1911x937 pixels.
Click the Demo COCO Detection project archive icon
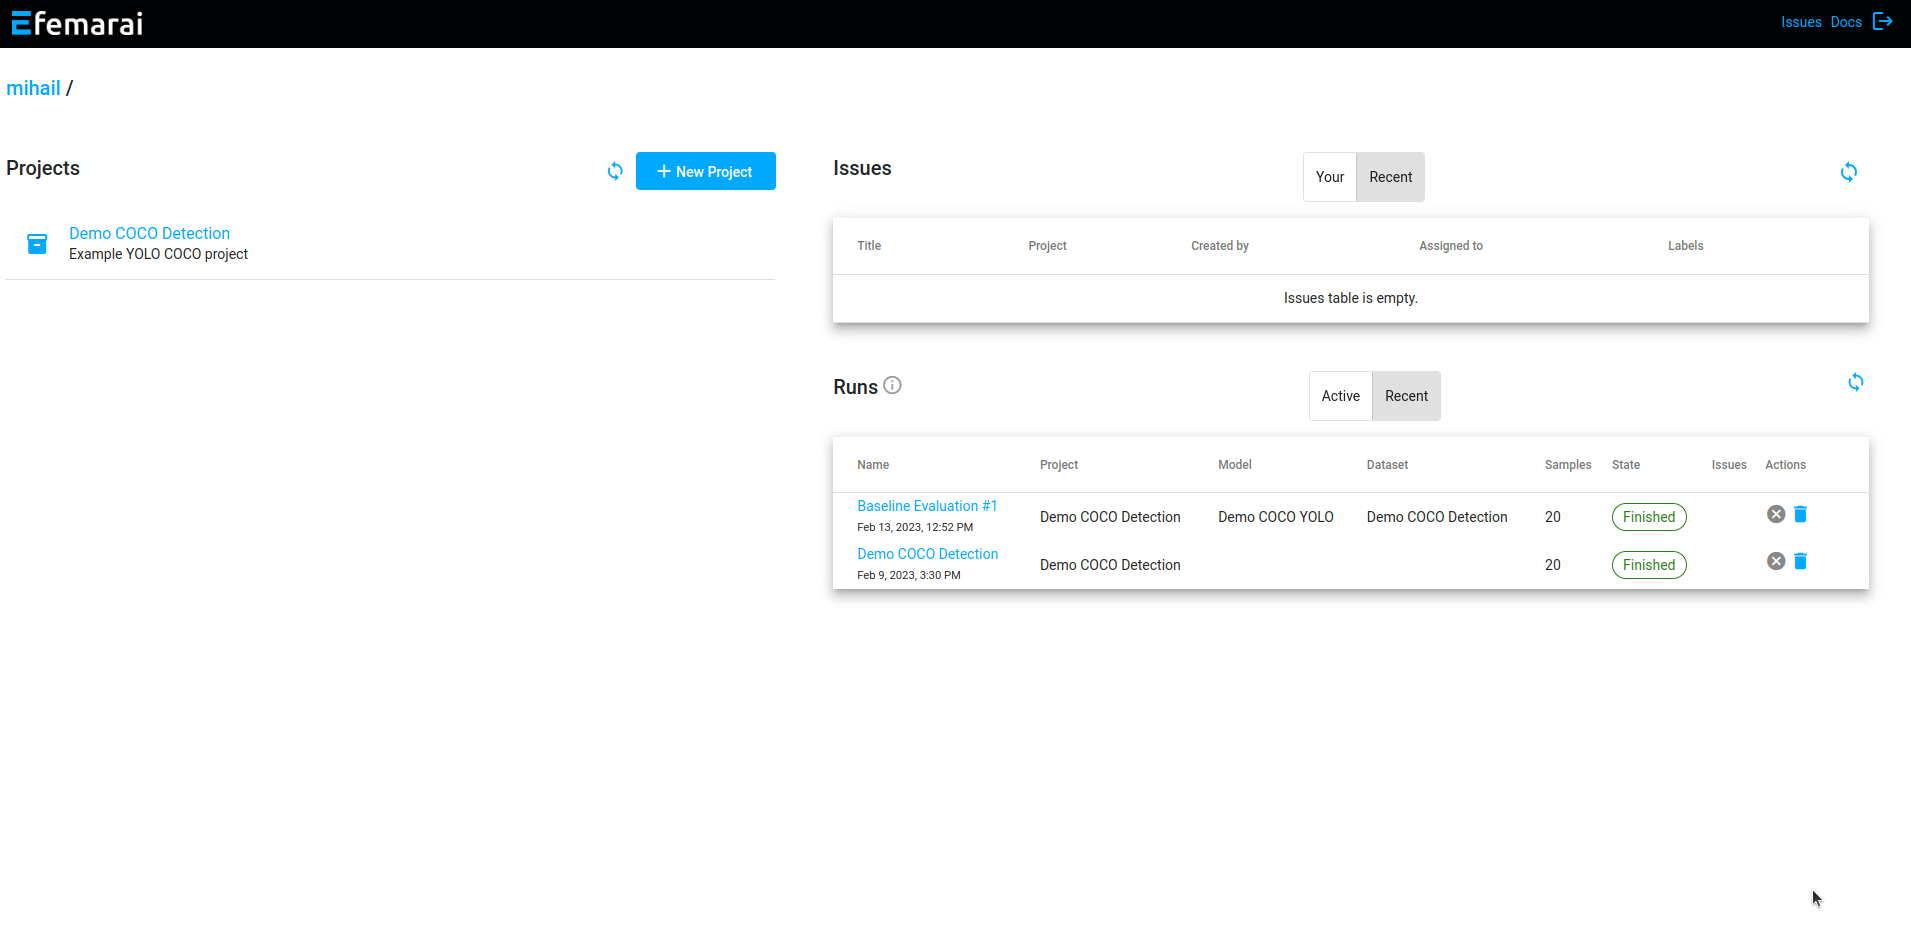click(x=37, y=243)
